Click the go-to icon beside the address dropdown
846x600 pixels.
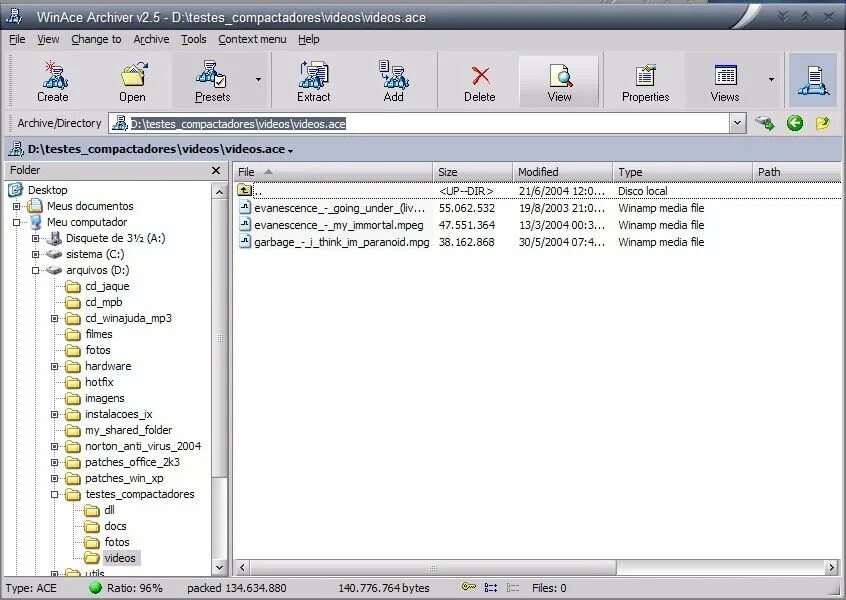tap(765, 123)
